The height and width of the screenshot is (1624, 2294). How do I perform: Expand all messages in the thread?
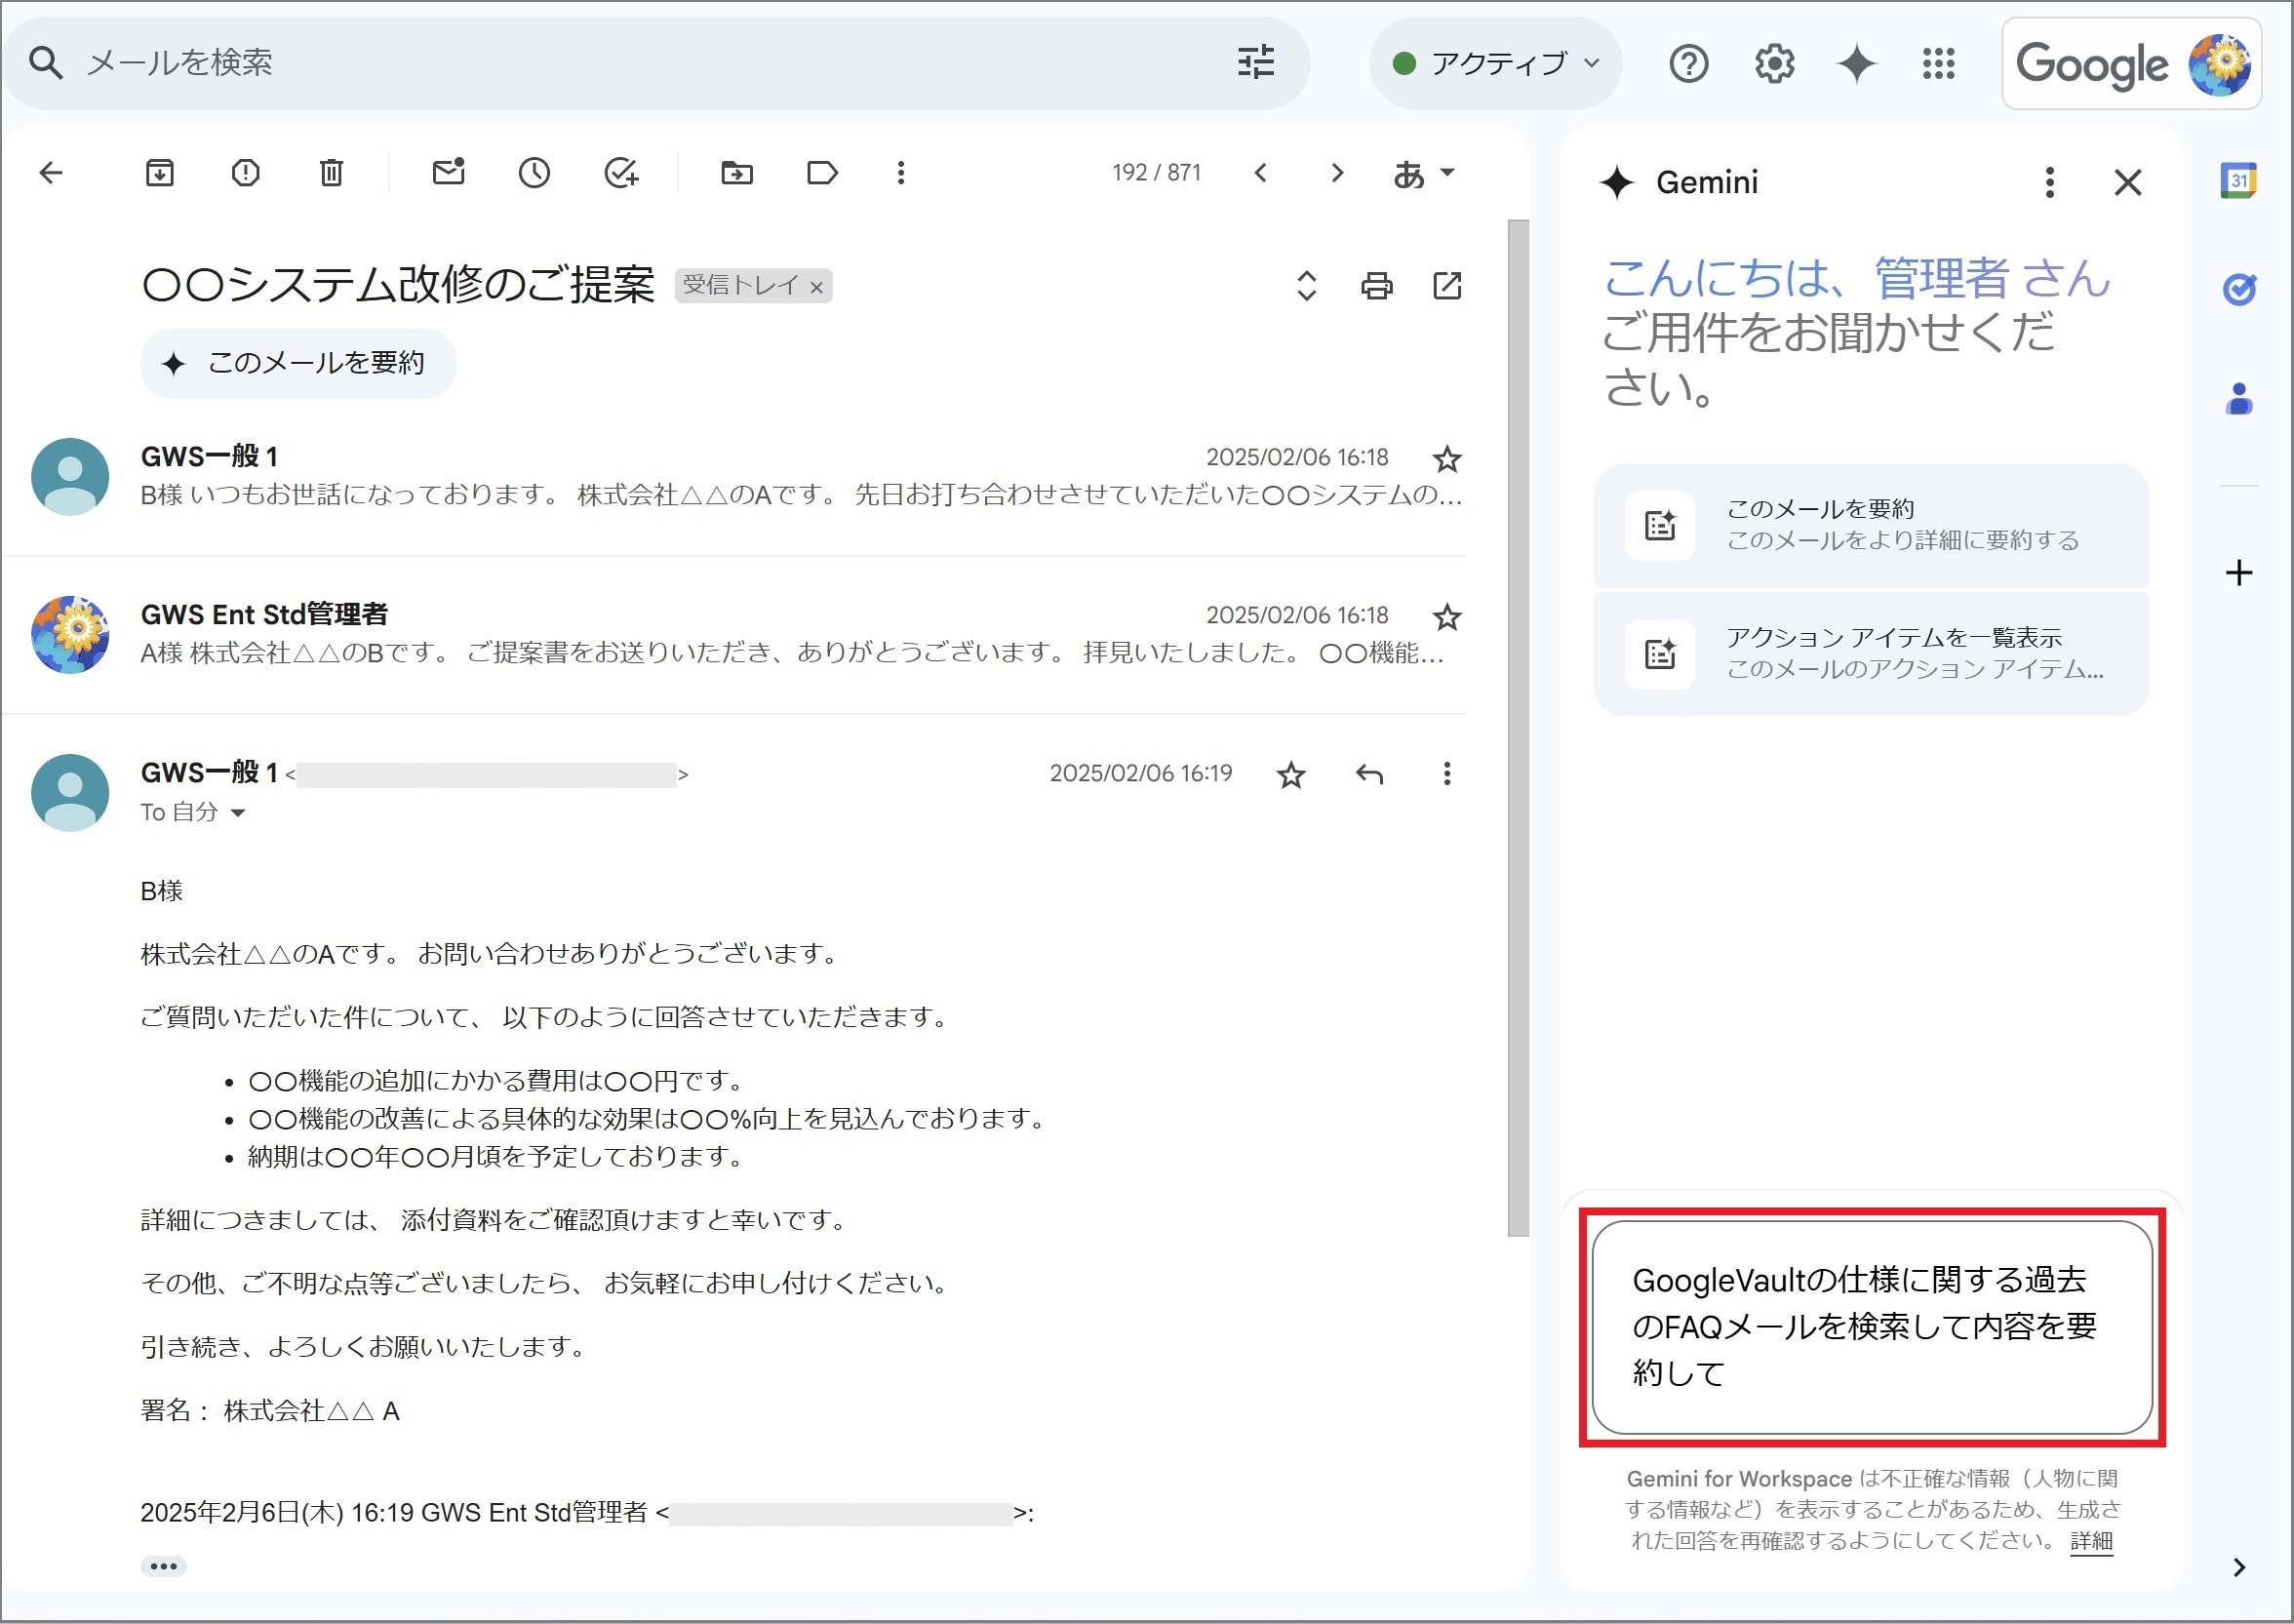tap(1306, 286)
